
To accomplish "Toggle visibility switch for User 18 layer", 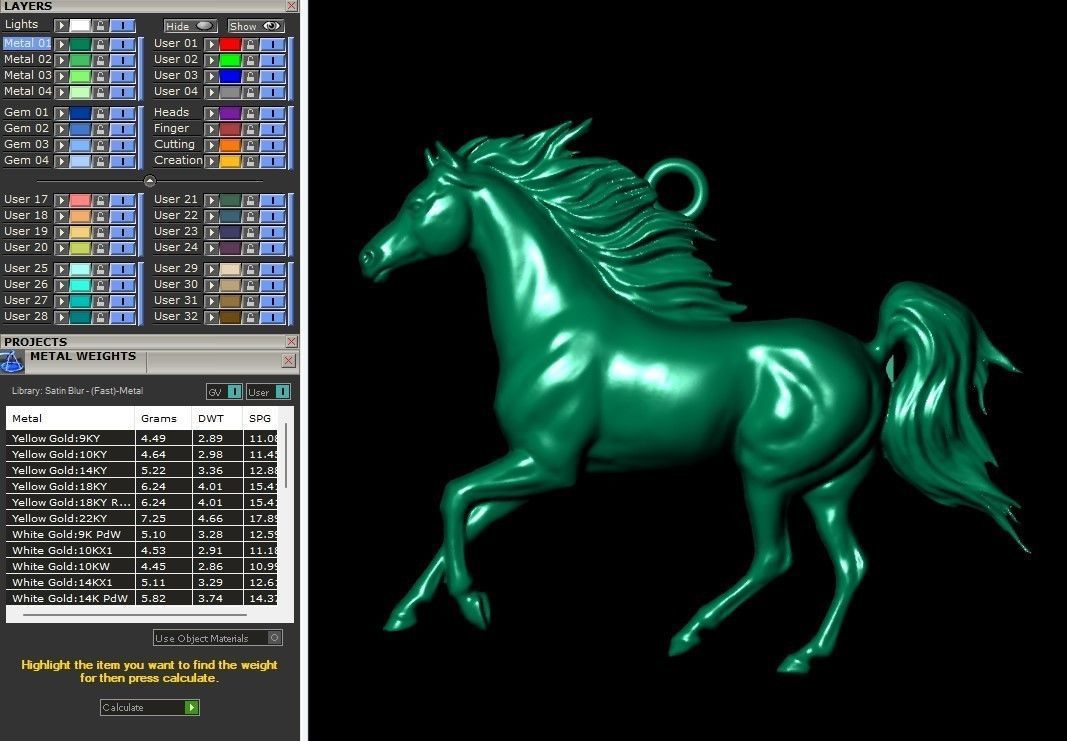I will (123, 216).
